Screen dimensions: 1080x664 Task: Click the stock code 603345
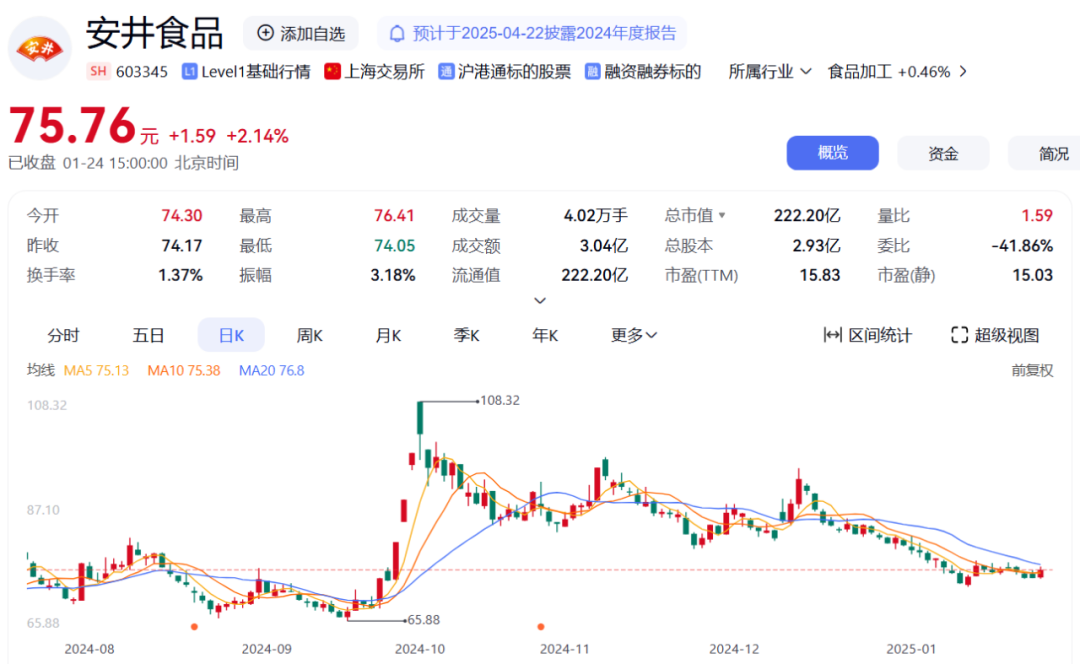click(x=142, y=72)
